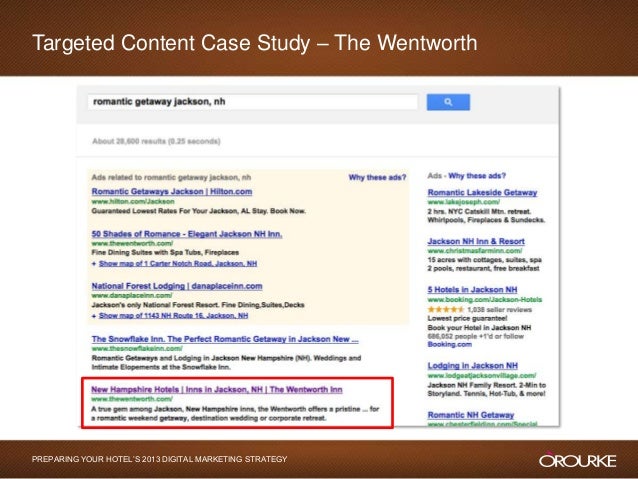Click the search query input field
The width and height of the screenshot is (638, 479).
(x=253, y=102)
